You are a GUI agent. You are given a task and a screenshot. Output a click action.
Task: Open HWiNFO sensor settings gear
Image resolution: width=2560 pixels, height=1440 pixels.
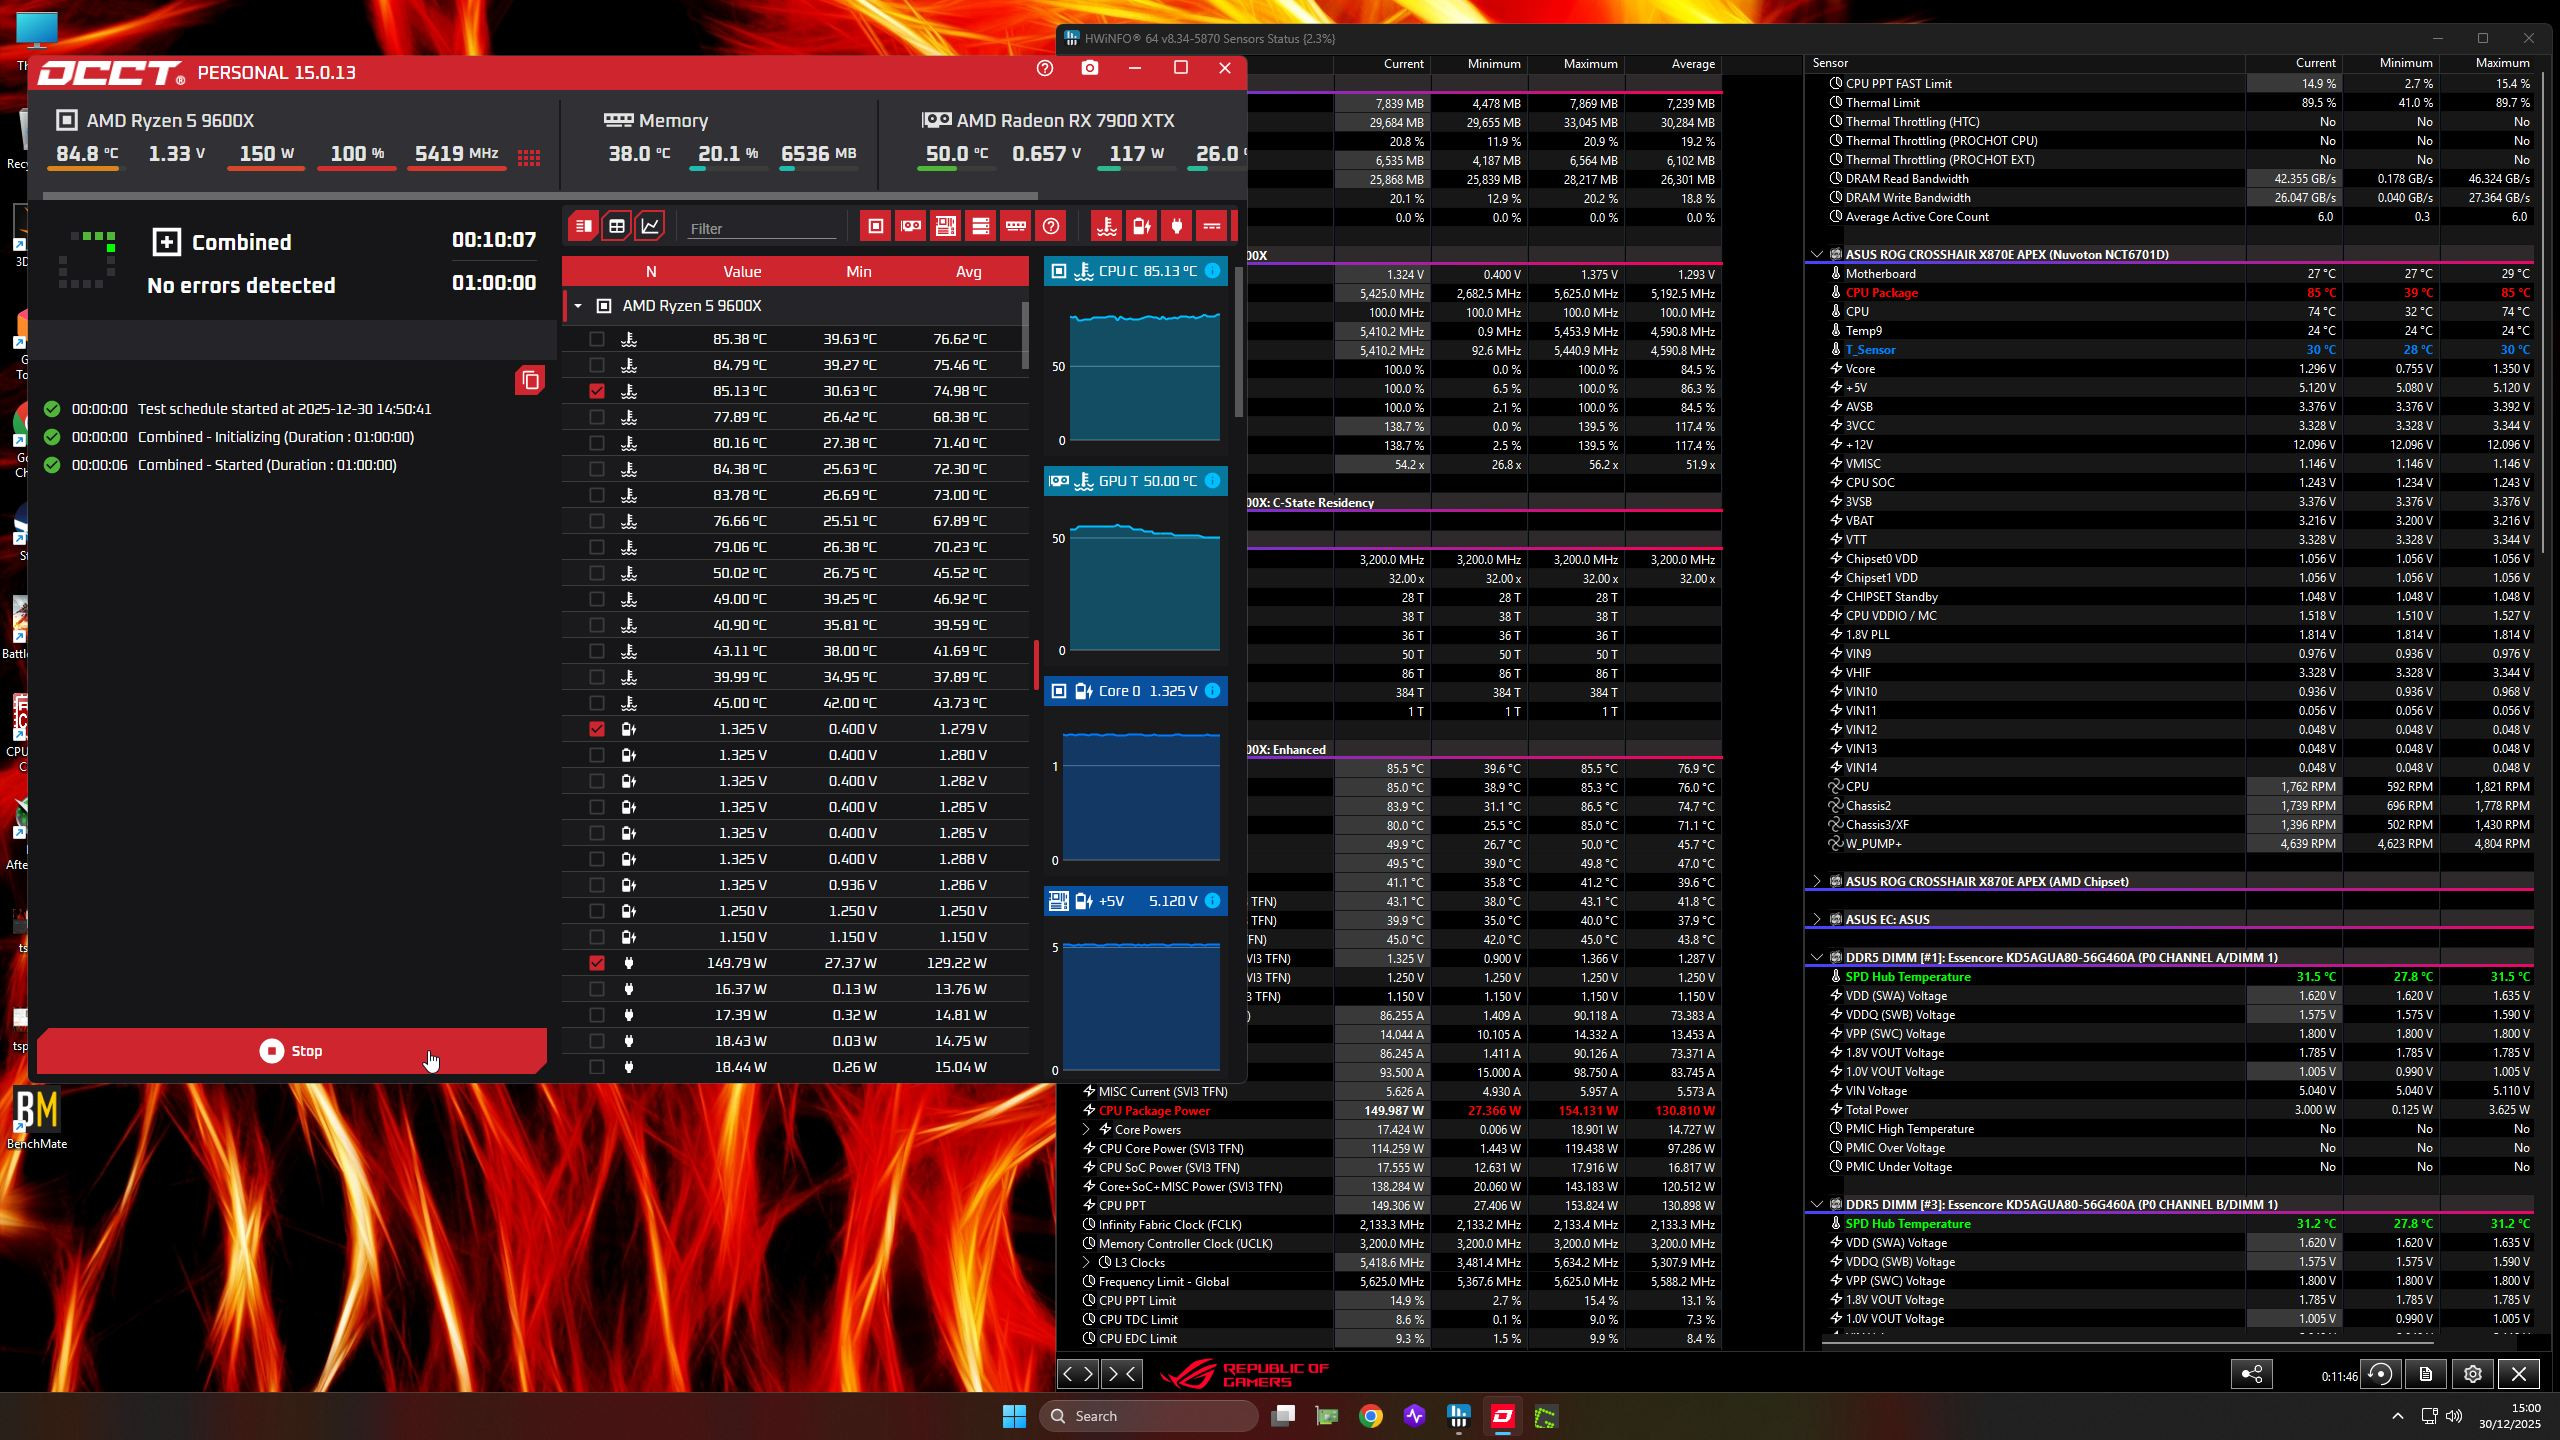(2472, 1374)
